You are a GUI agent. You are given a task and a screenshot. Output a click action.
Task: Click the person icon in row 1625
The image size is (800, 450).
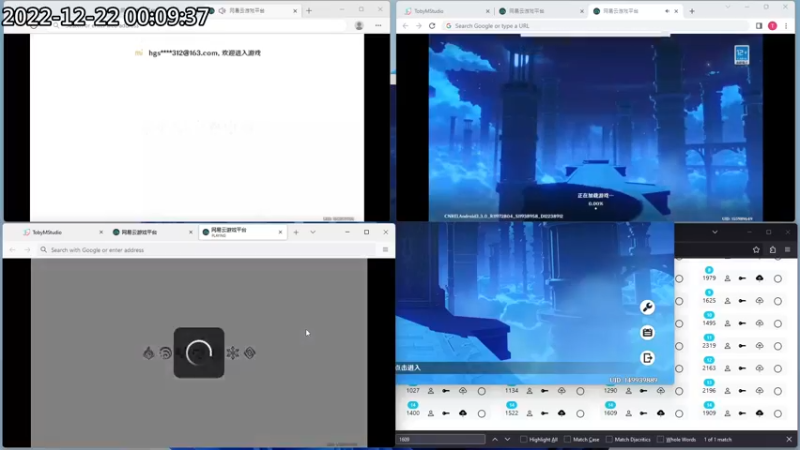[x=728, y=301]
